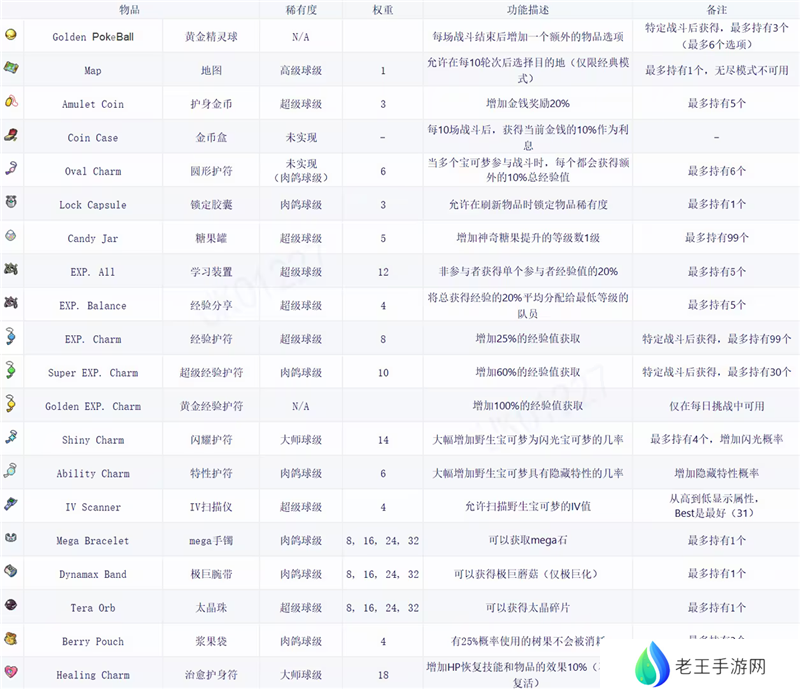800x689 pixels.
Task: Click the Map item icon
Action: 10,68
